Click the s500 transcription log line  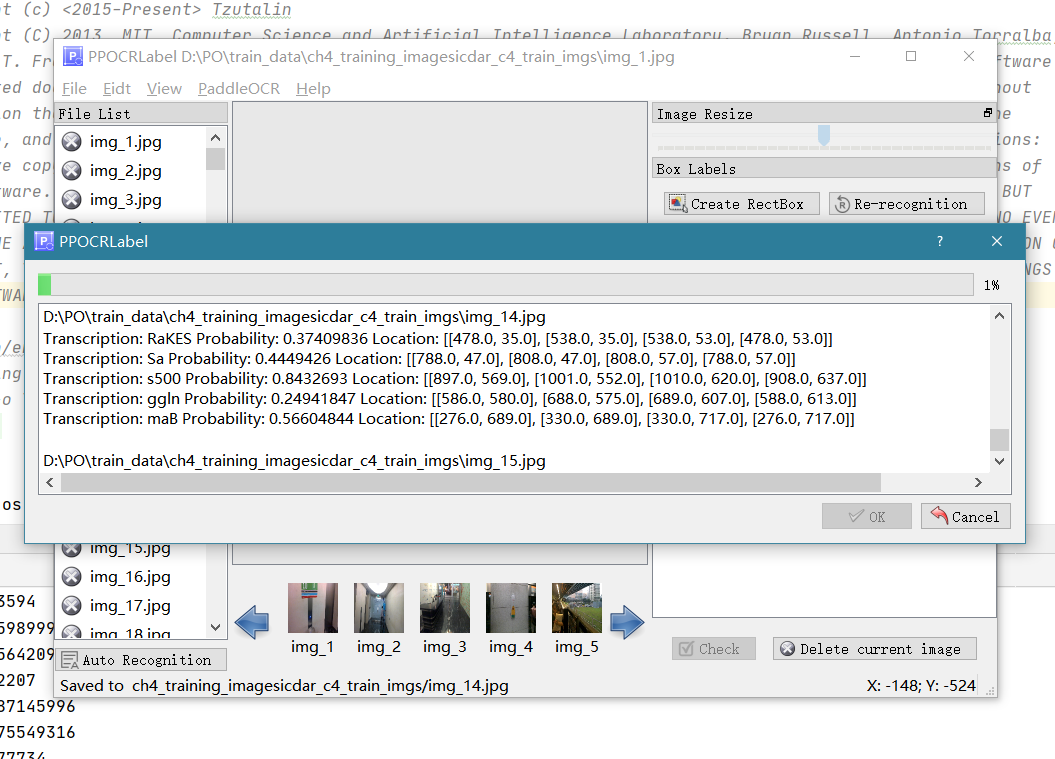(455, 379)
